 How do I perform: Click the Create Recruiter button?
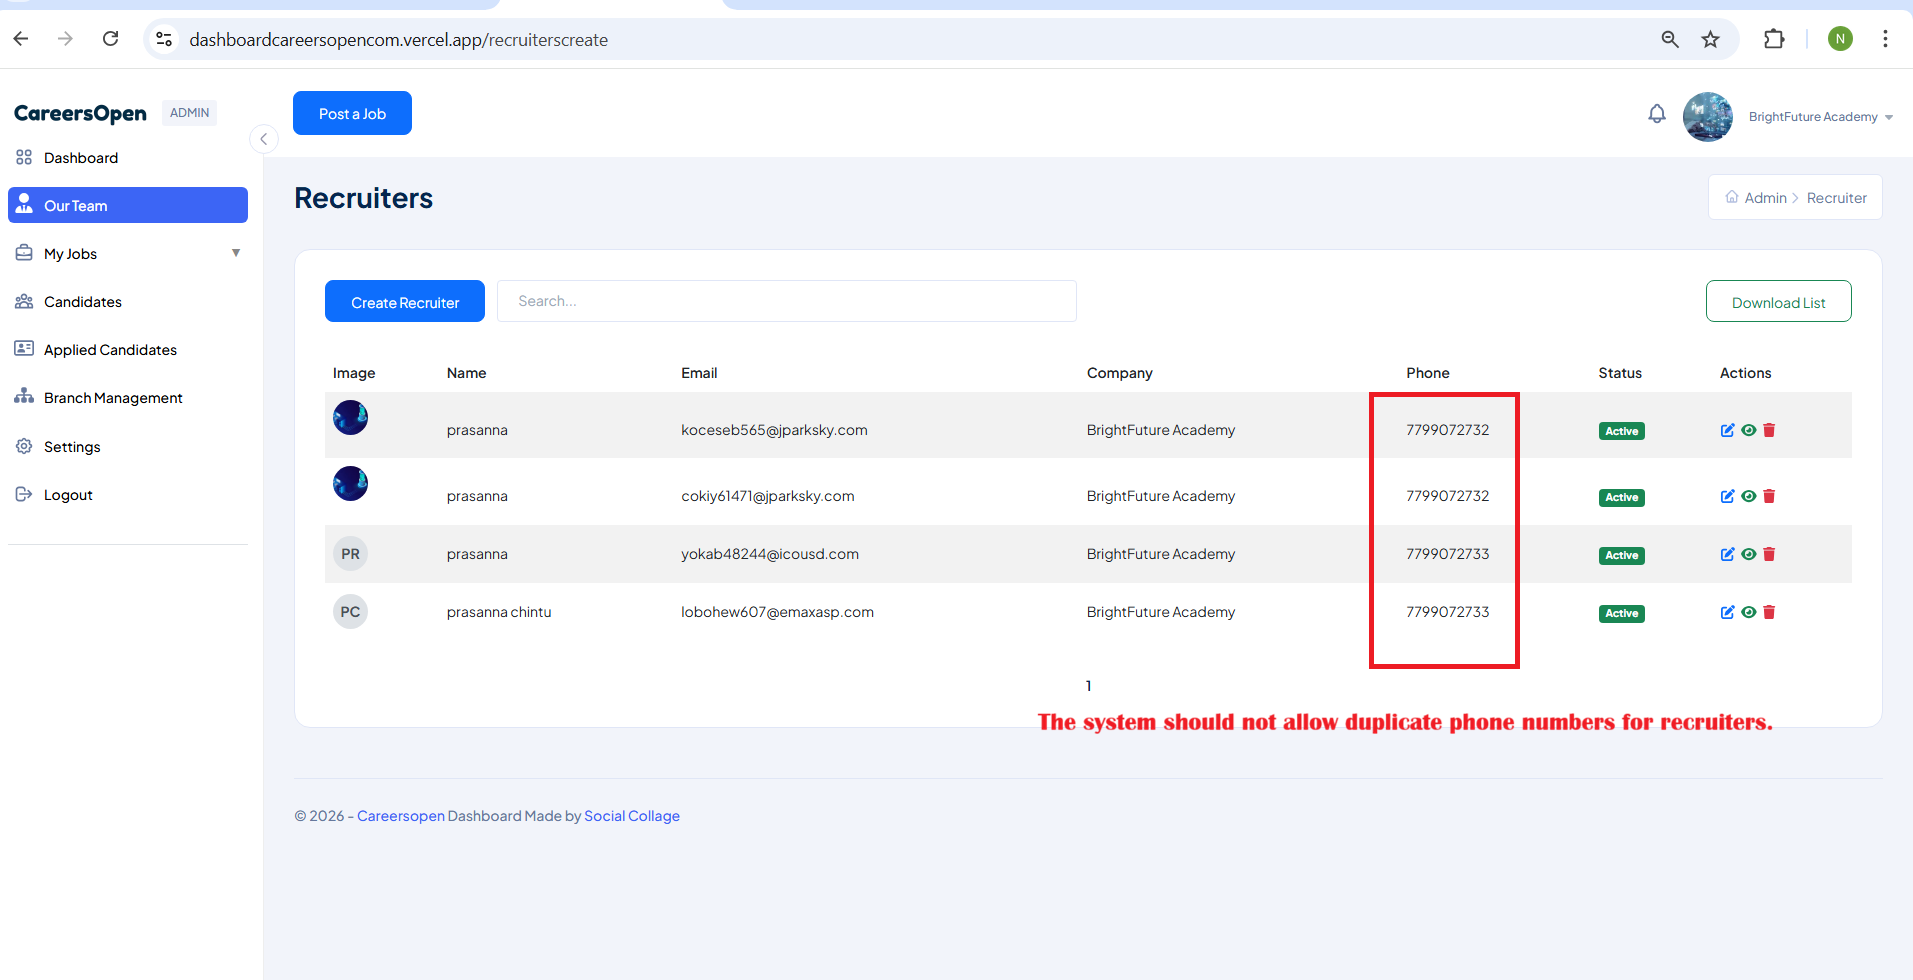[405, 302]
